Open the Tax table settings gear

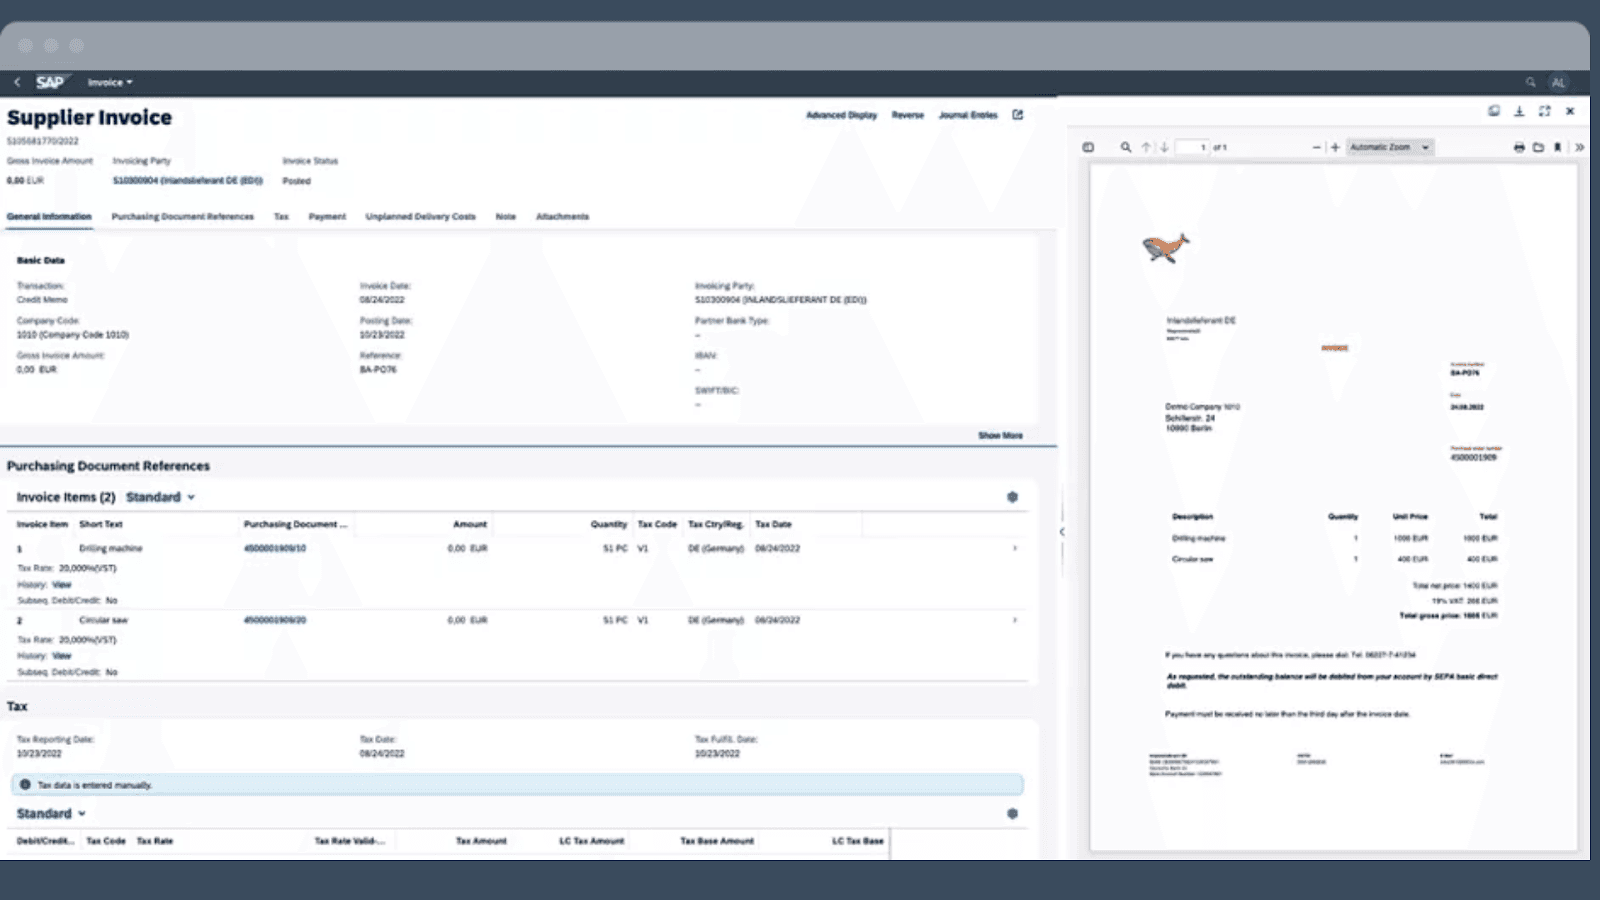(1012, 814)
